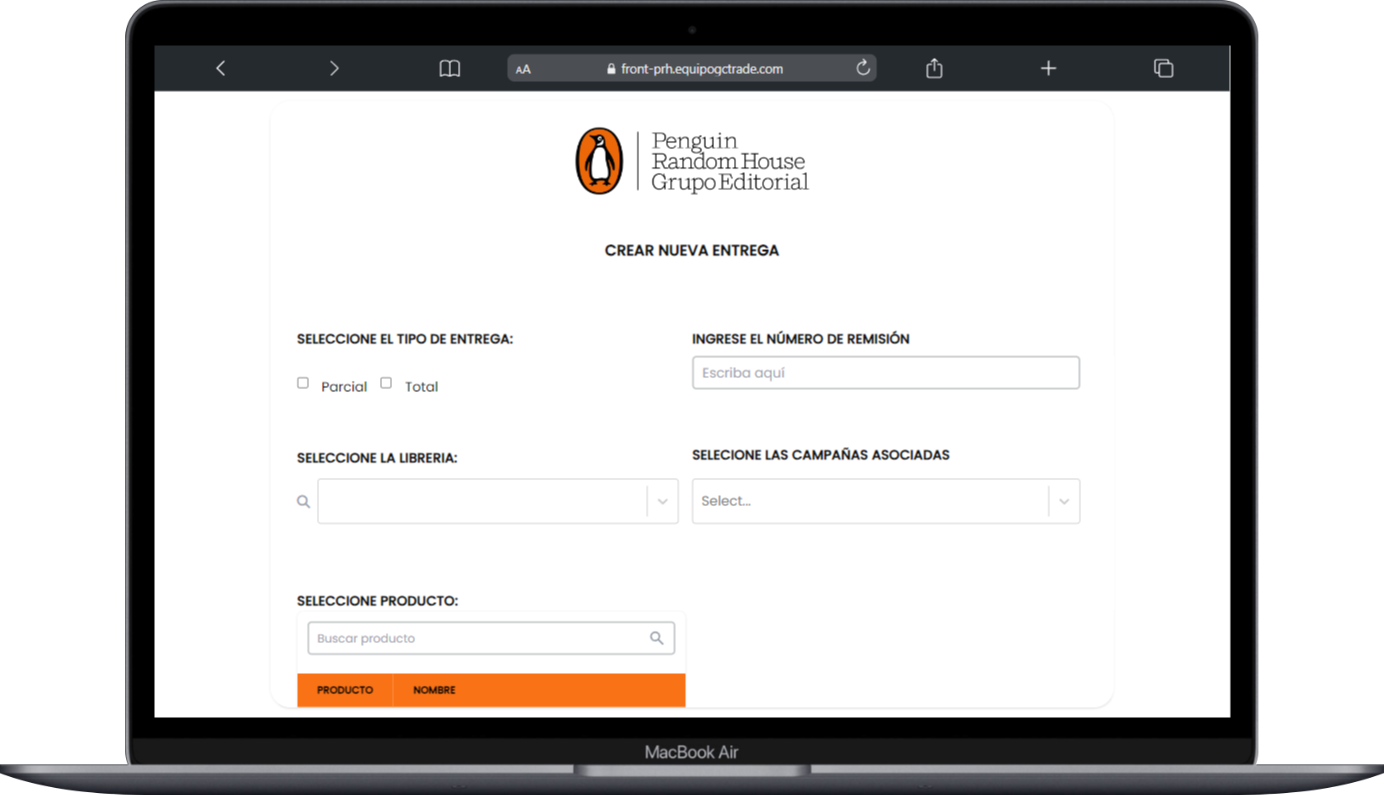
Task: Open the bookmarks sidebar icon
Action: [449, 68]
